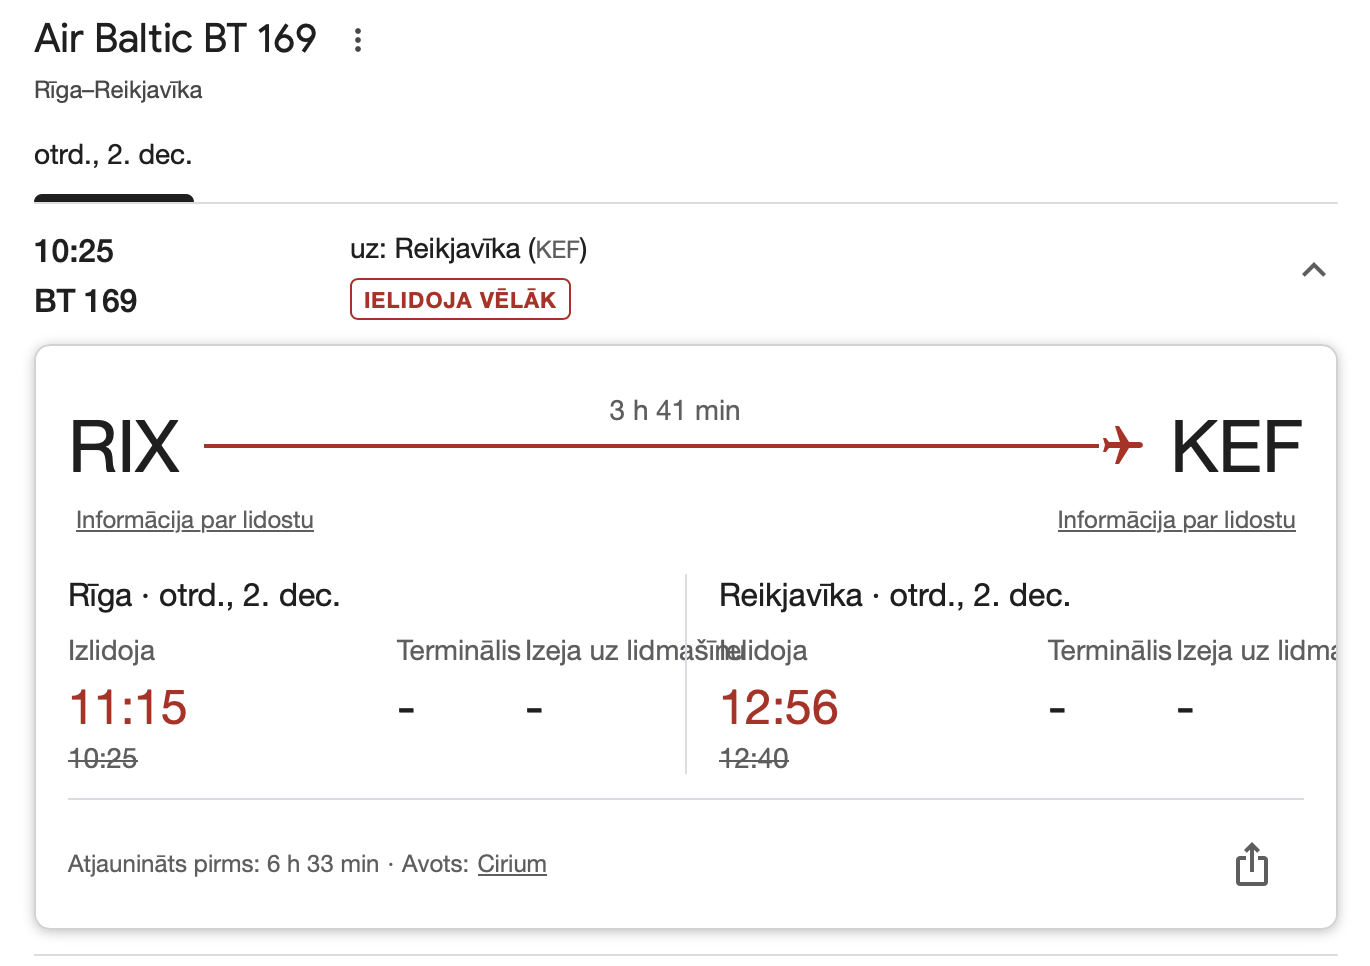
Task: Click the "uz: Reikjavīka (KEF)" destination text
Action: coord(468,249)
